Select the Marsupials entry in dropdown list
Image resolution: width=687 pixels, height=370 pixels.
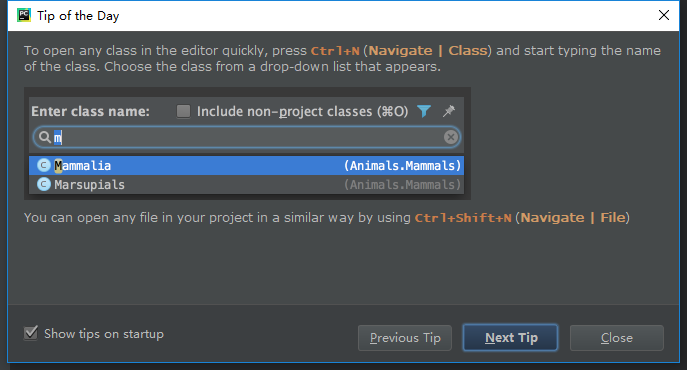click(246, 185)
